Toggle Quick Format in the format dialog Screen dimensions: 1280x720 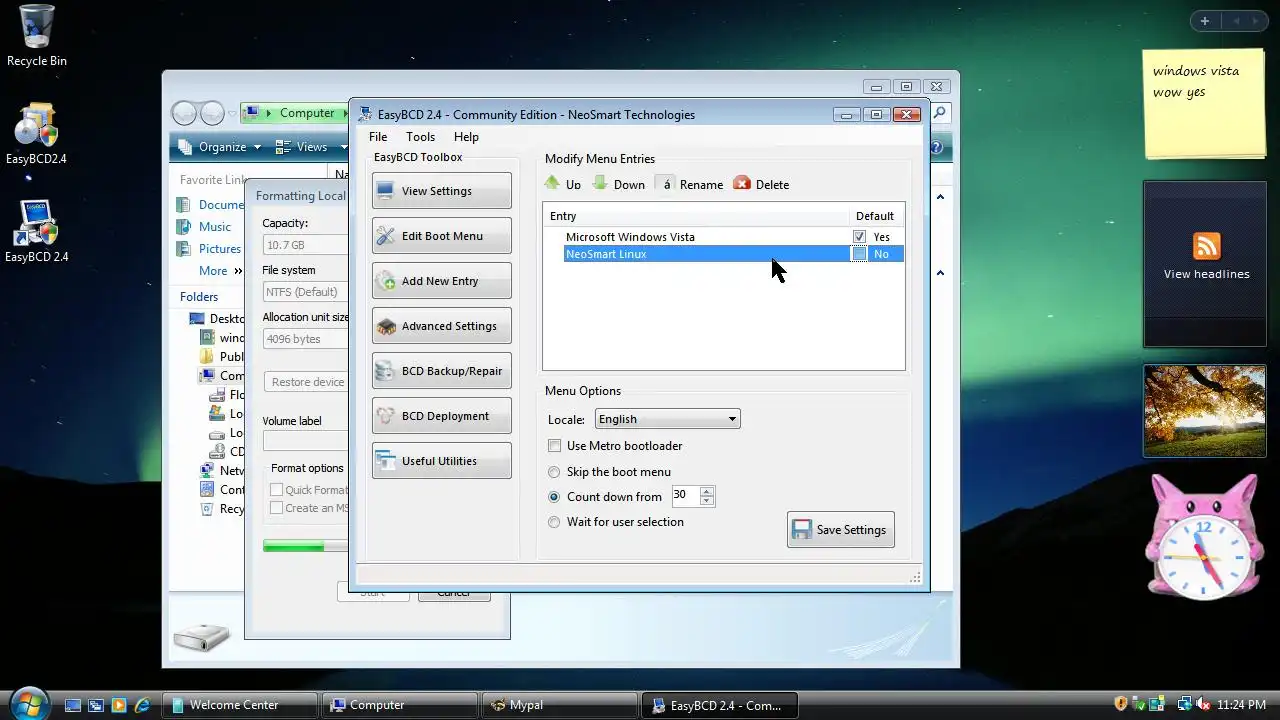[x=276, y=490]
